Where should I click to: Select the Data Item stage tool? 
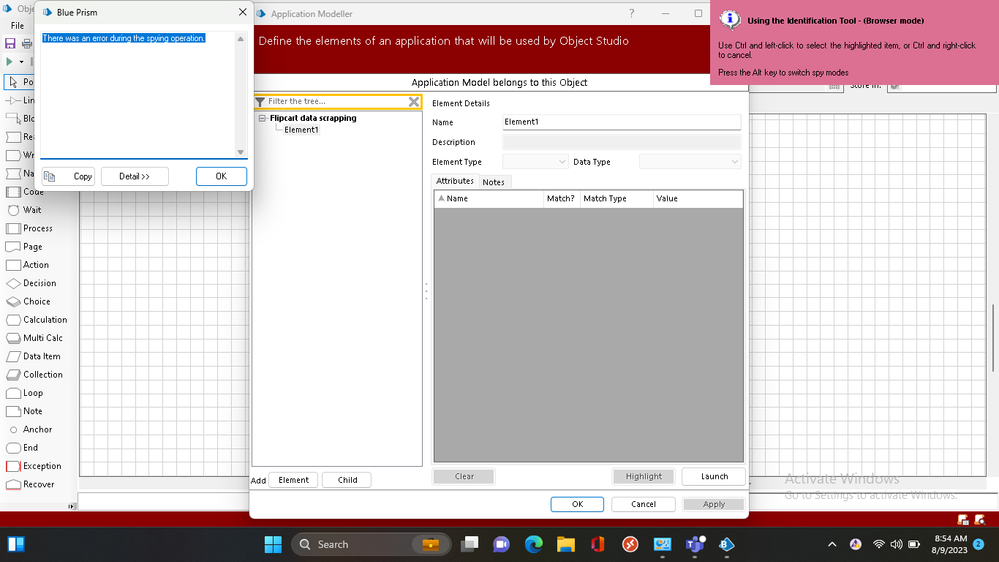click(41, 356)
